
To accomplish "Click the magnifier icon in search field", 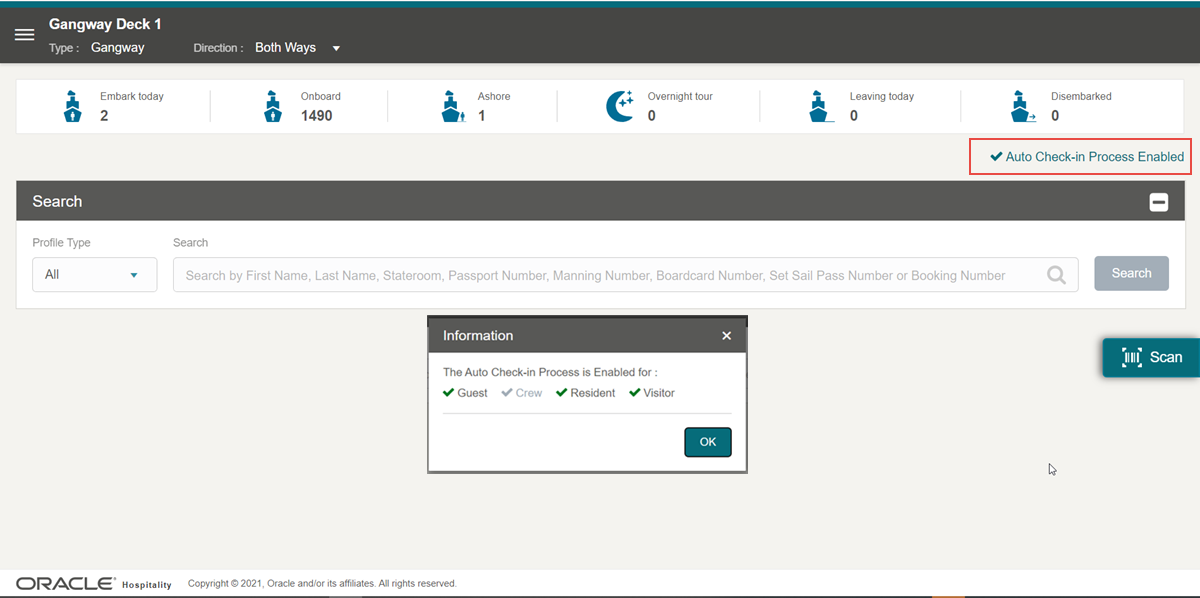I will (x=1056, y=275).
